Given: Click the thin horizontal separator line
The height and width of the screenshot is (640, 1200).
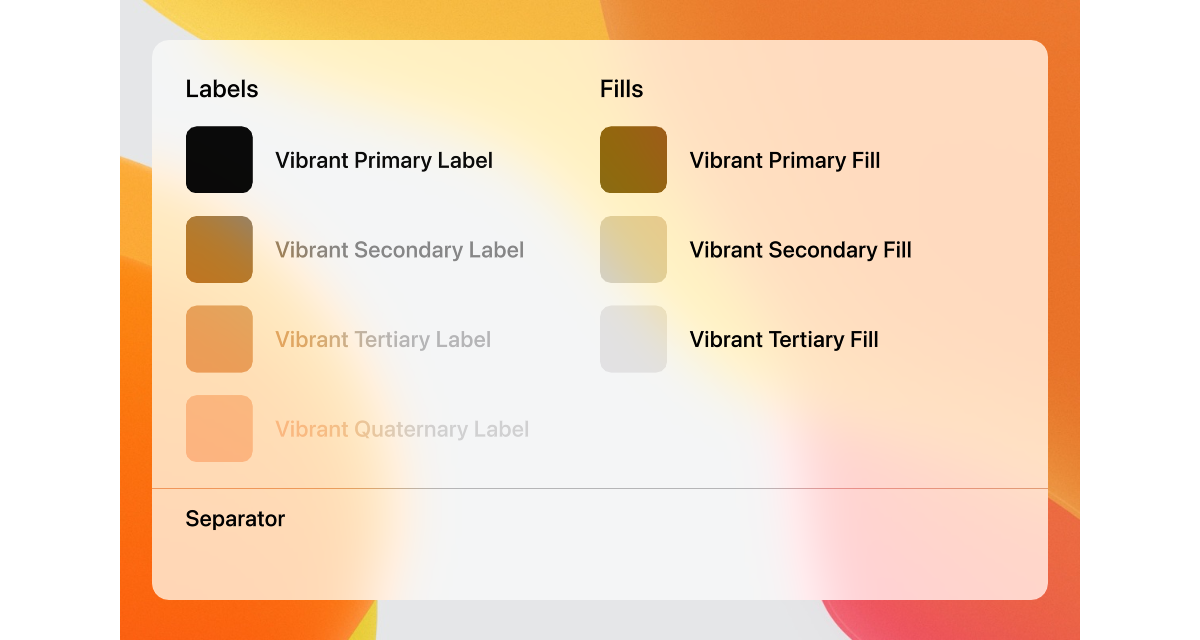Looking at the screenshot, I should [600, 488].
